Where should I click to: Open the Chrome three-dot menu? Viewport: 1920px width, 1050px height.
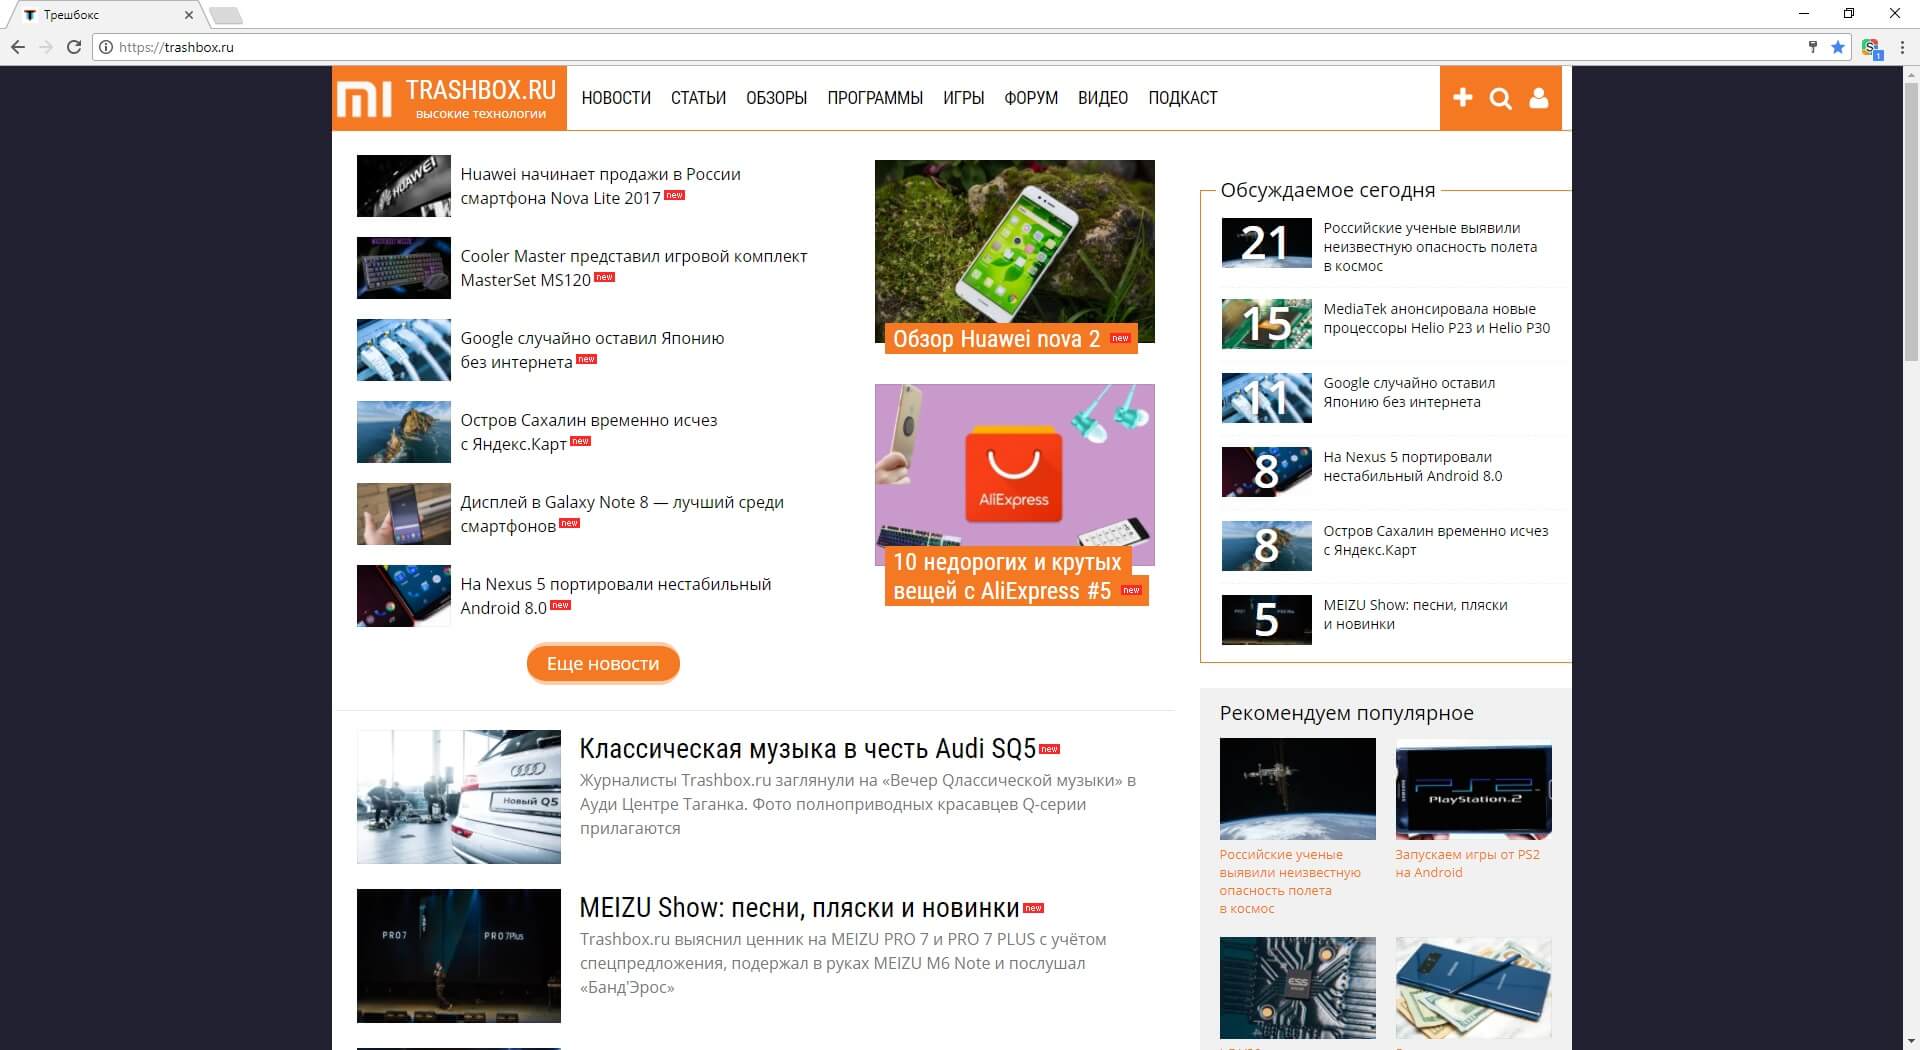coord(1902,47)
